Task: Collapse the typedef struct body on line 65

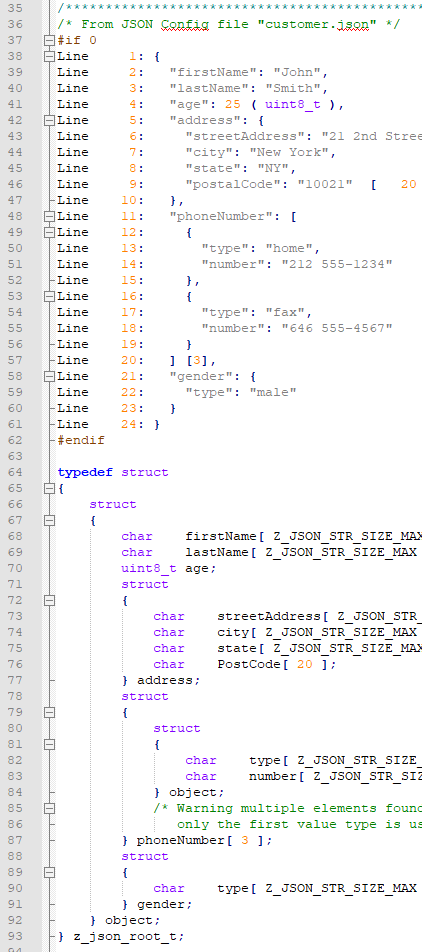Action: (x=49, y=488)
